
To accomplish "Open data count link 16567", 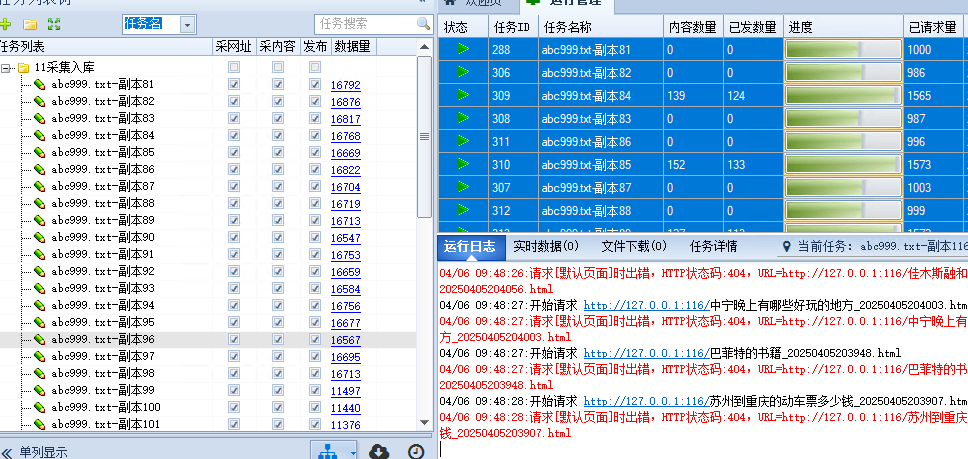I will (x=346, y=340).
